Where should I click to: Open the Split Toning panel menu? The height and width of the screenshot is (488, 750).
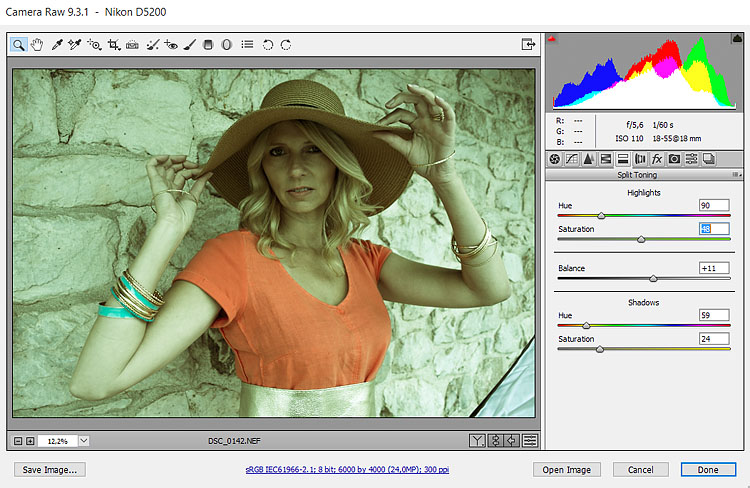[x=736, y=175]
